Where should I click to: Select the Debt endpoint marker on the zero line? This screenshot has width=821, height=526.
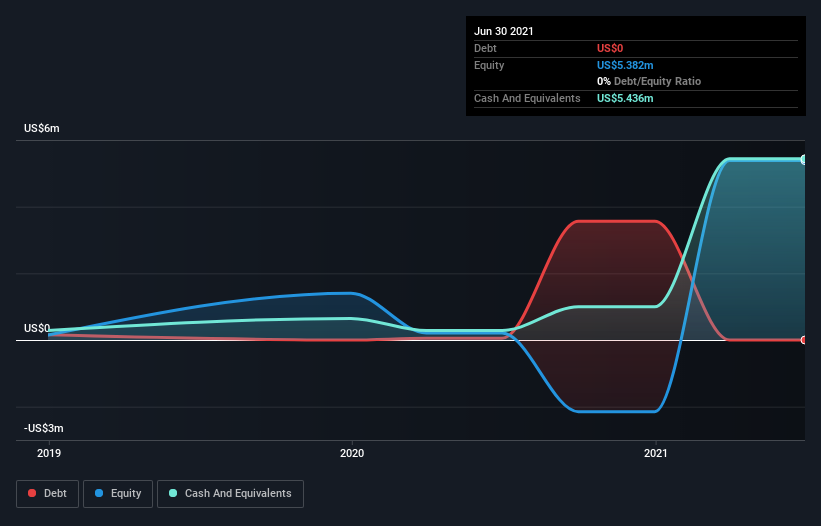click(x=803, y=340)
